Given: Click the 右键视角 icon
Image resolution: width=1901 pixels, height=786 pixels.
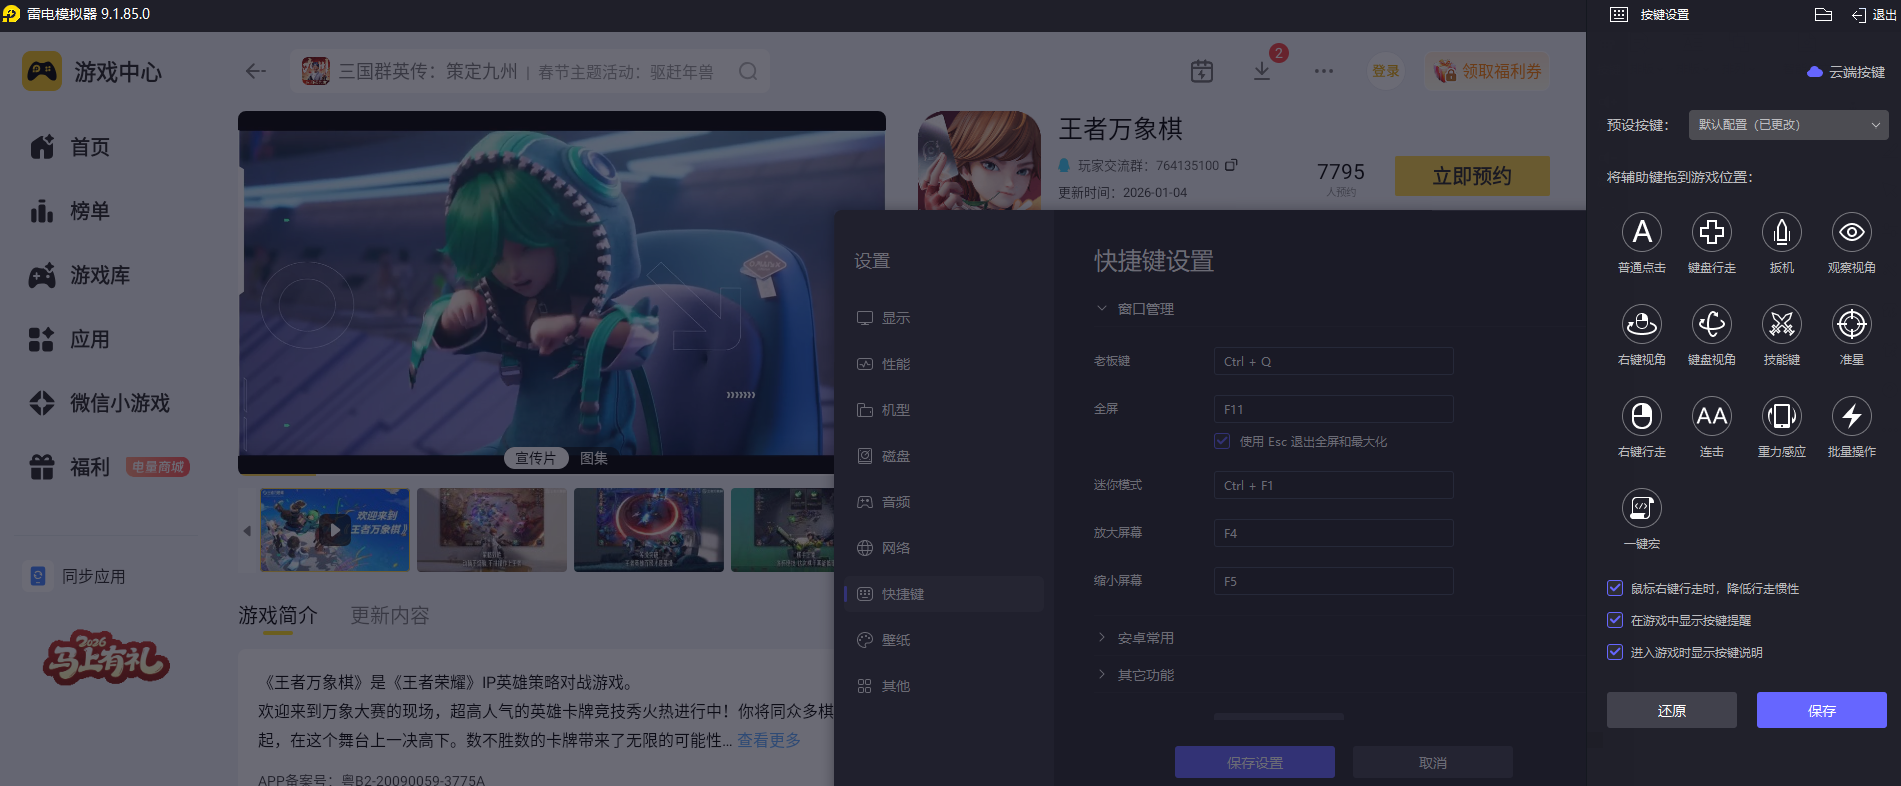Looking at the screenshot, I should pyautogui.click(x=1641, y=324).
